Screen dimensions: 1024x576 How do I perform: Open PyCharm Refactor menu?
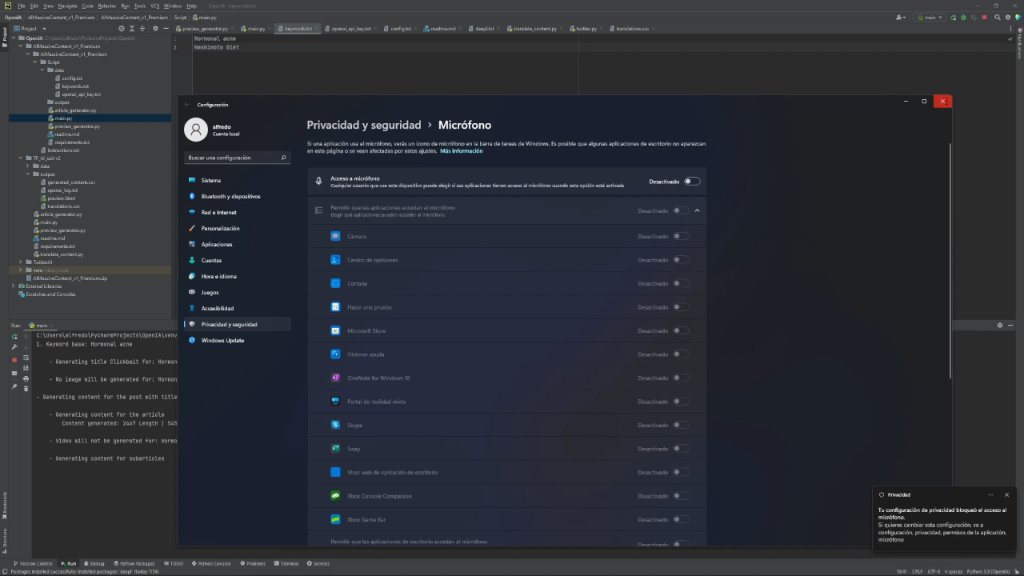coord(106,6)
